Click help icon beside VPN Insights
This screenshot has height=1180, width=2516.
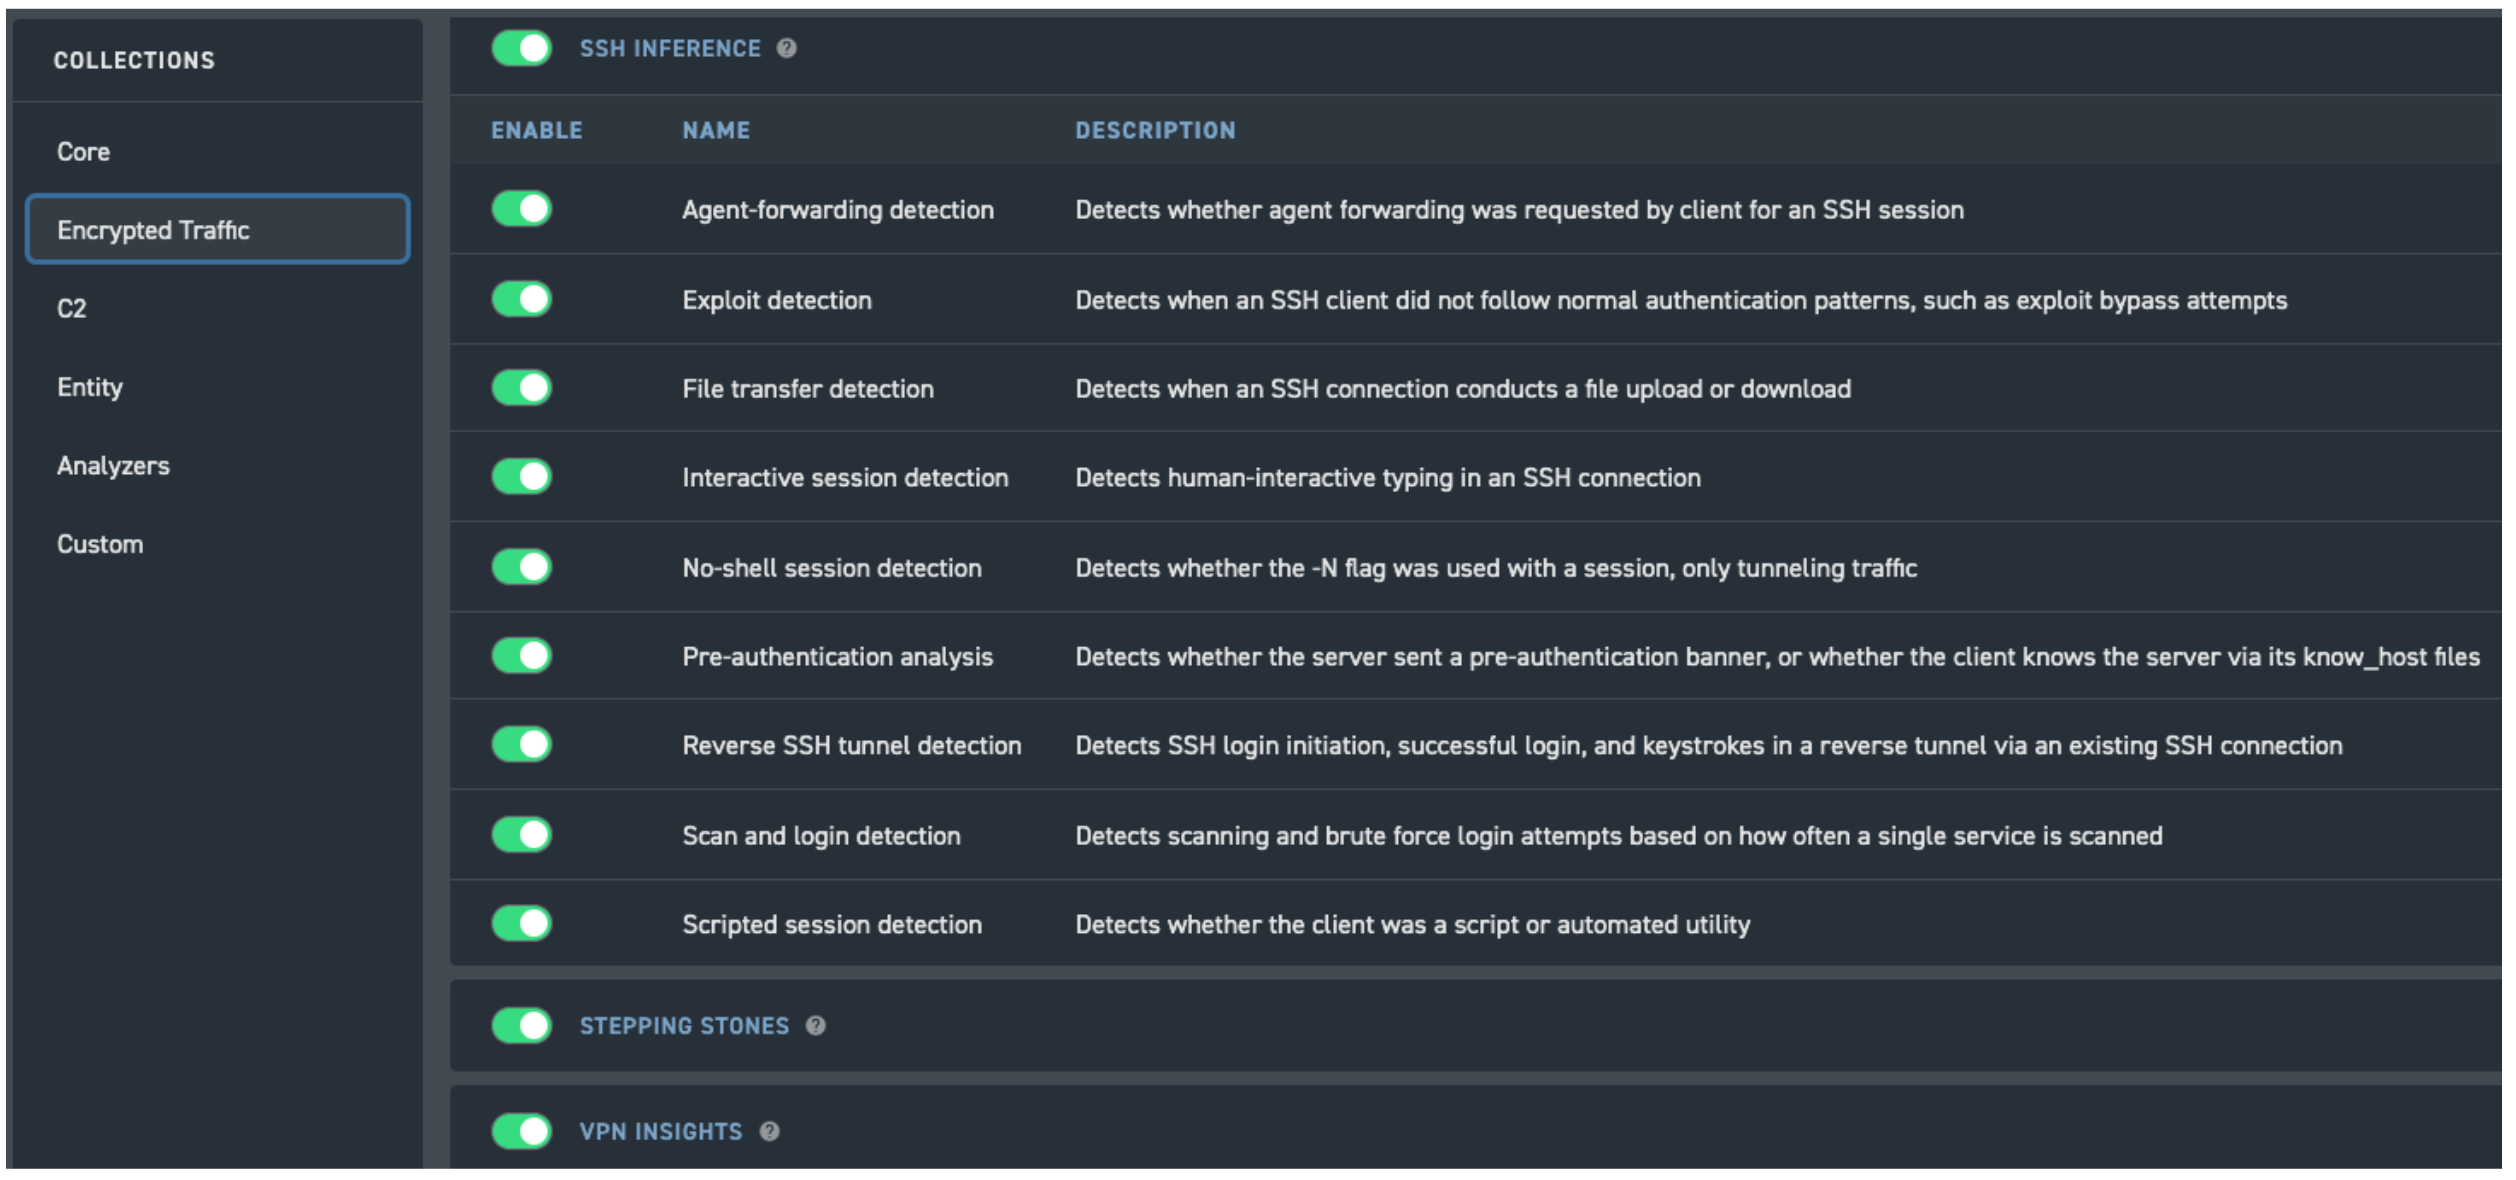coord(769,1132)
